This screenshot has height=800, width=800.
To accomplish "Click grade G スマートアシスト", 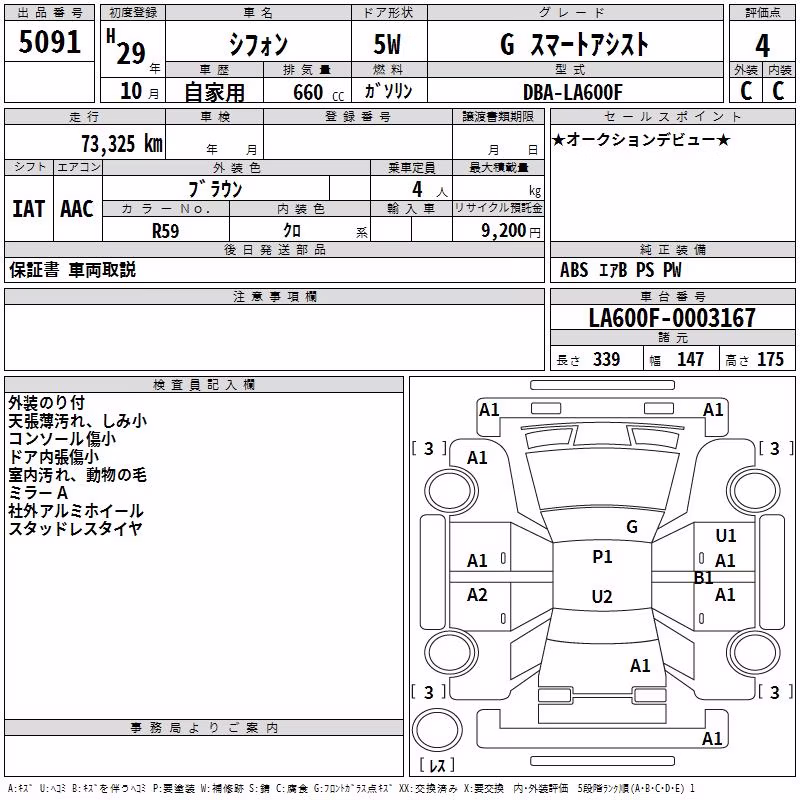I will point(574,44).
